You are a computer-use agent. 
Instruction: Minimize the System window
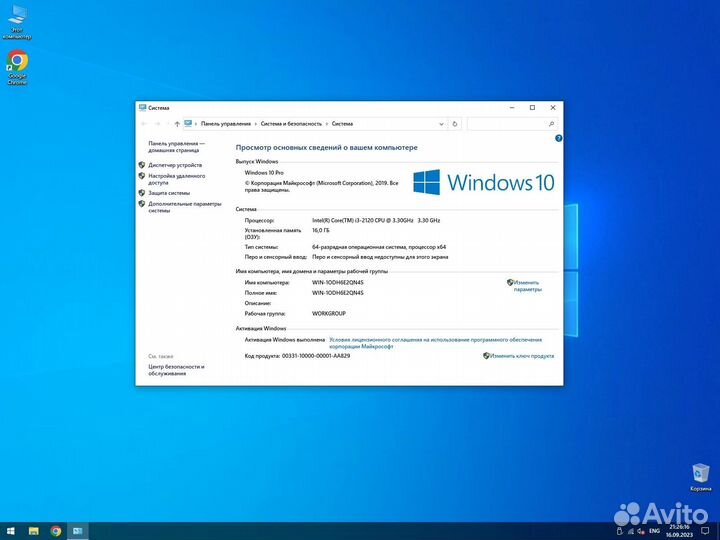tap(512, 108)
